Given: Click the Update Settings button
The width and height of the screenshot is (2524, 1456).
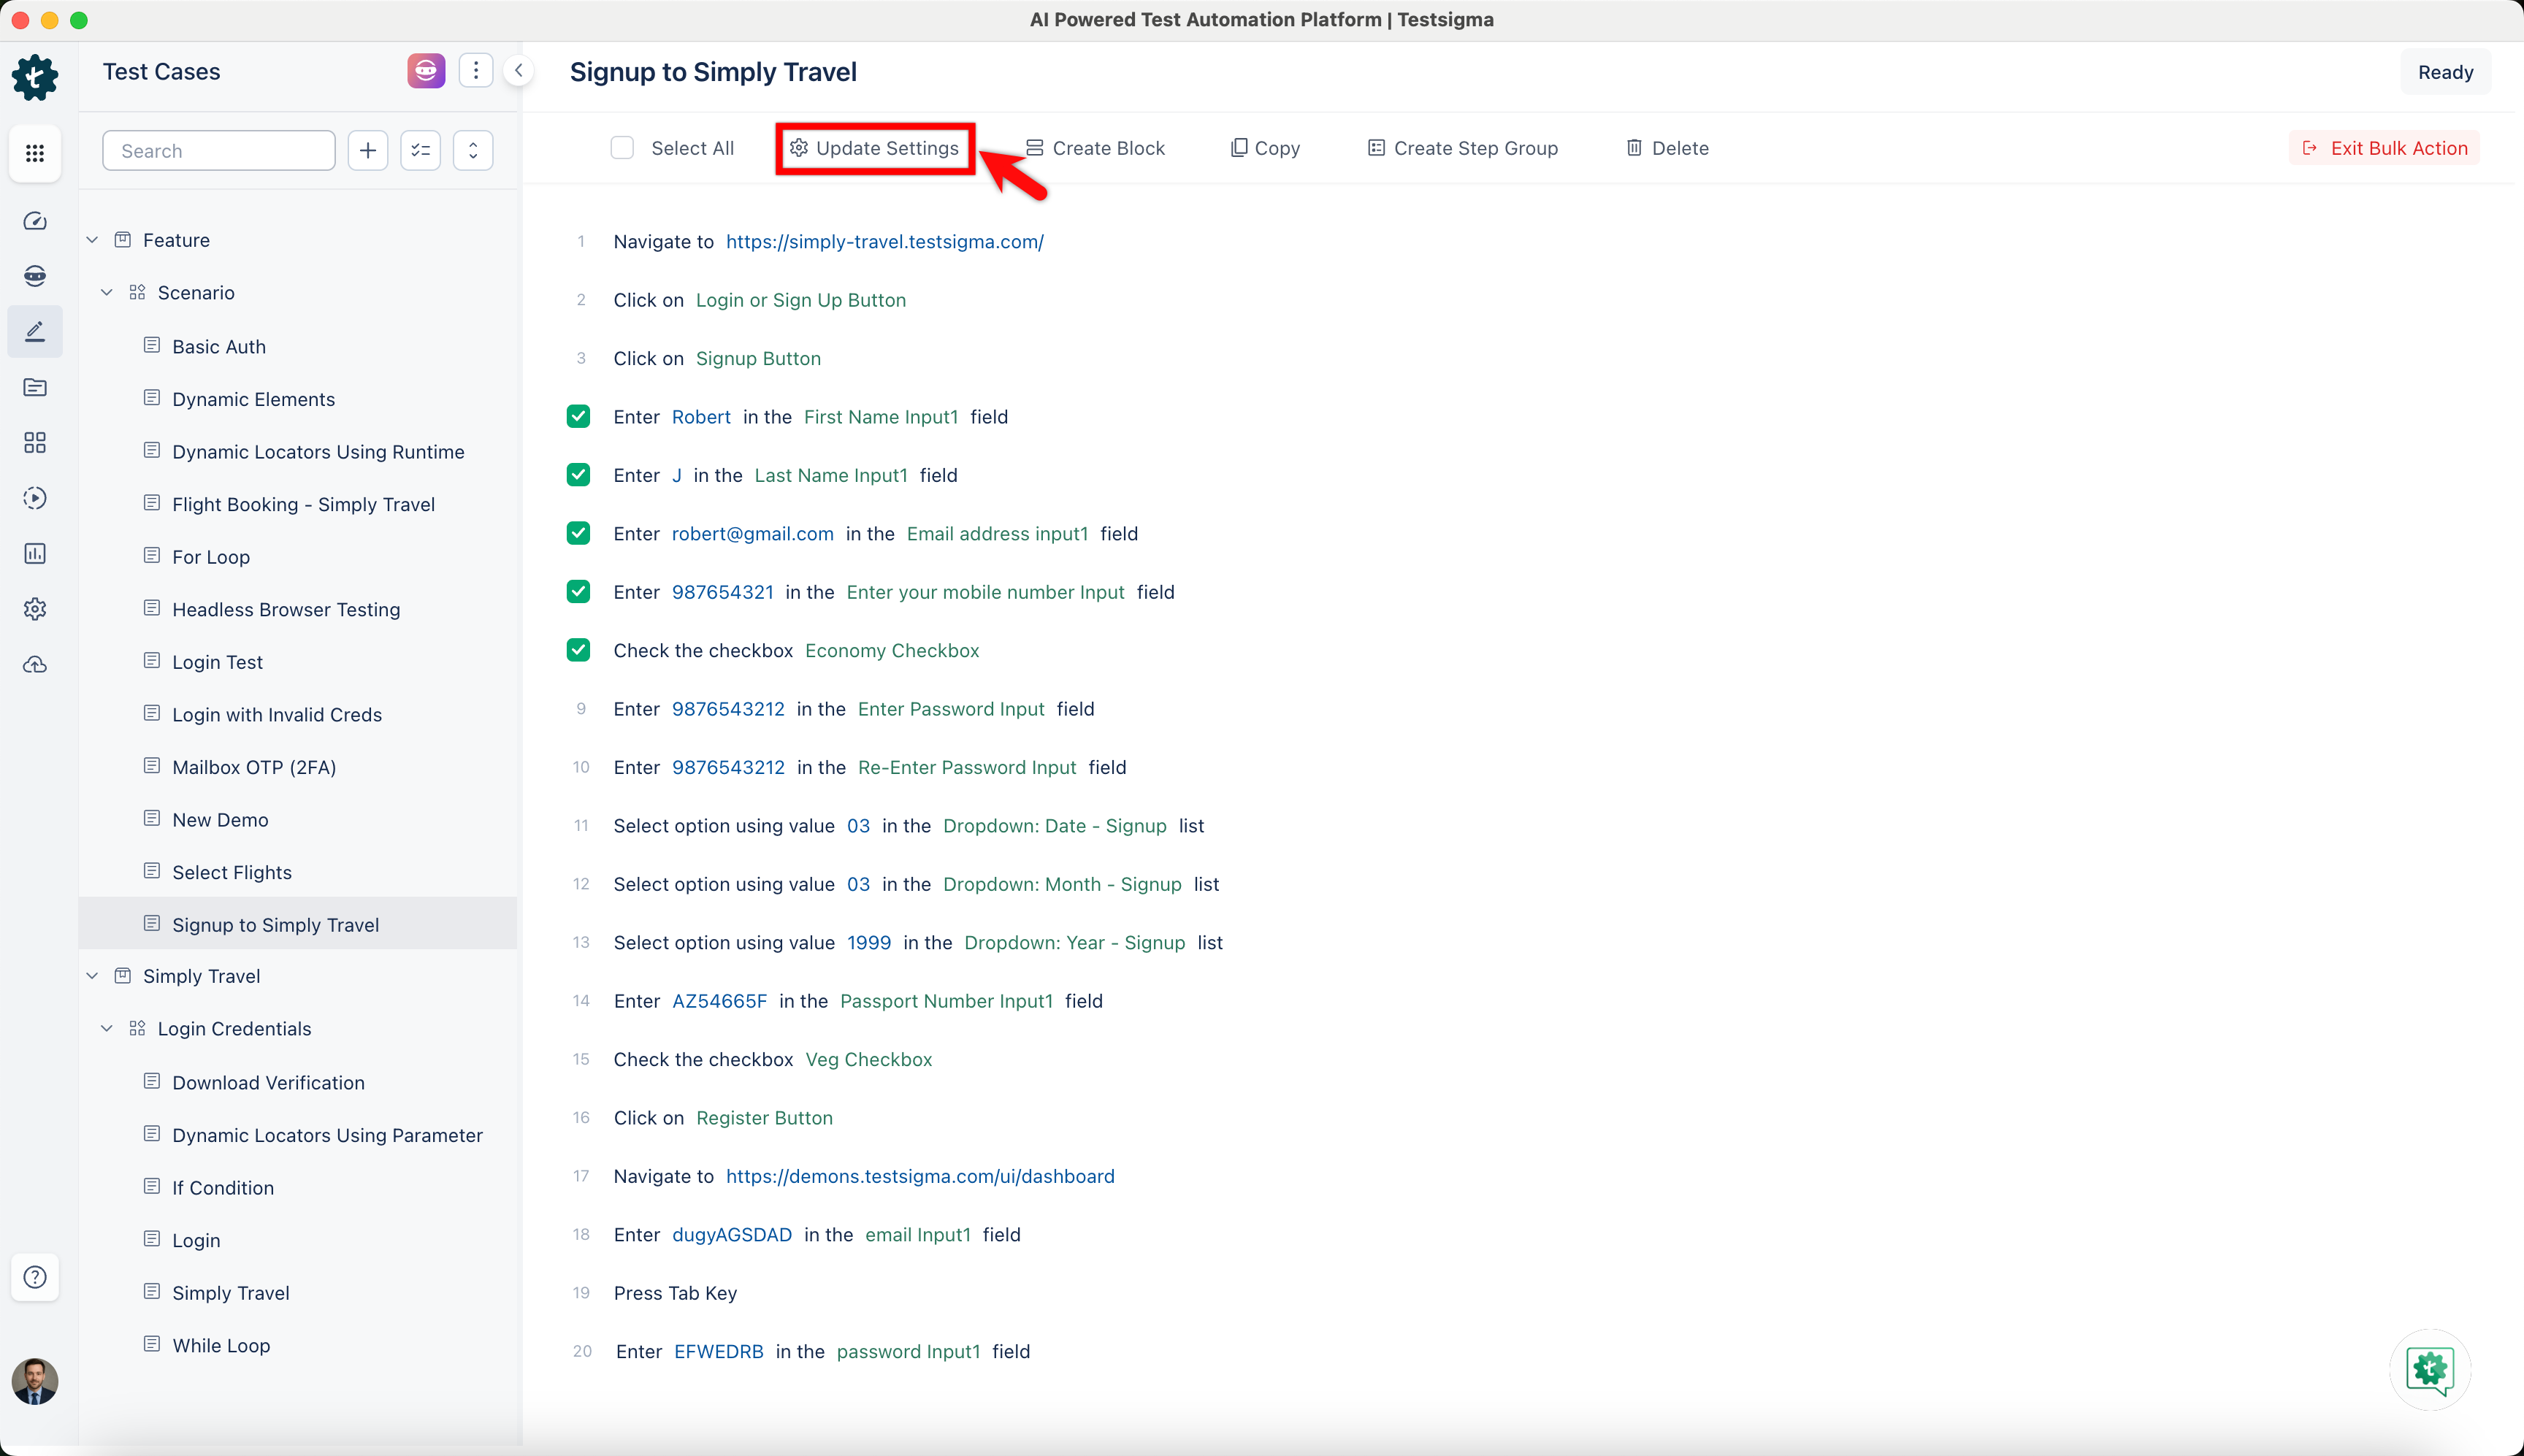Looking at the screenshot, I should click(875, 148).
